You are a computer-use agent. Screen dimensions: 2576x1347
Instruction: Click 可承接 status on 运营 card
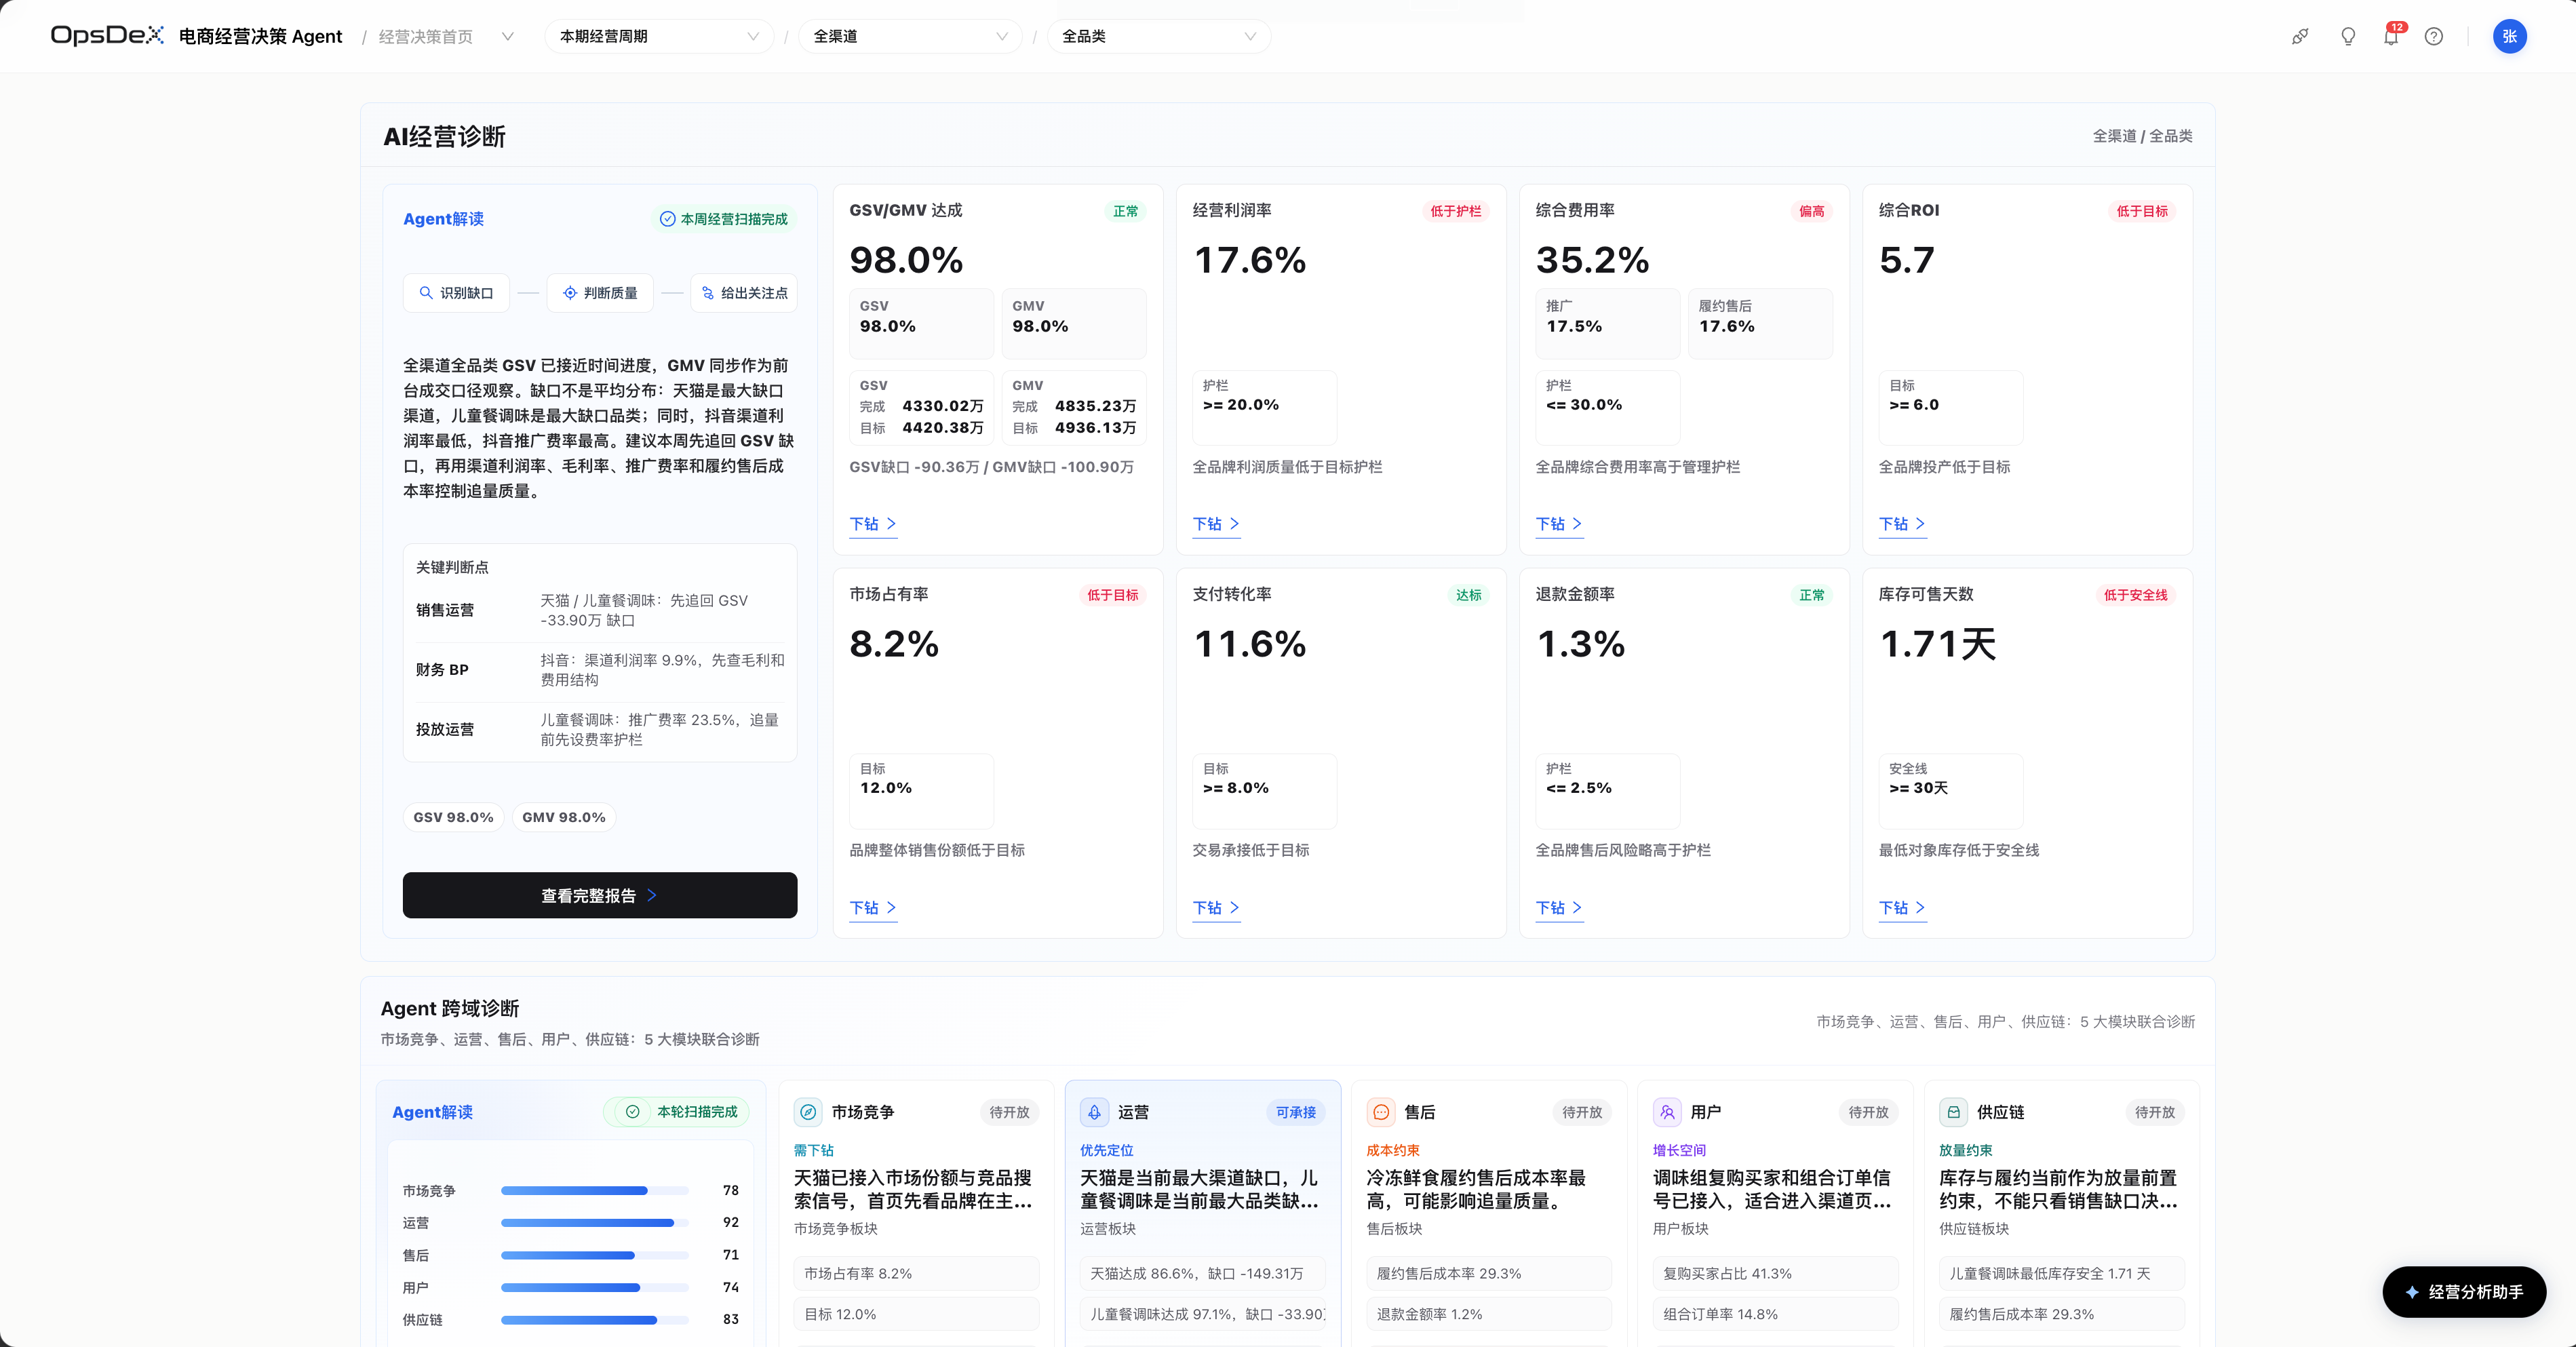pos(1296,1111)
